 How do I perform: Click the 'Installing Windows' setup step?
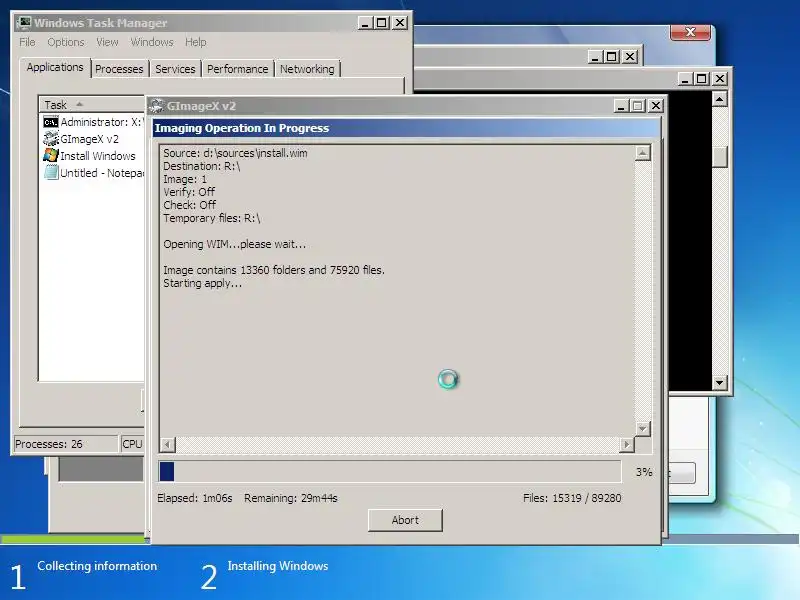click(x=278, y=566)
